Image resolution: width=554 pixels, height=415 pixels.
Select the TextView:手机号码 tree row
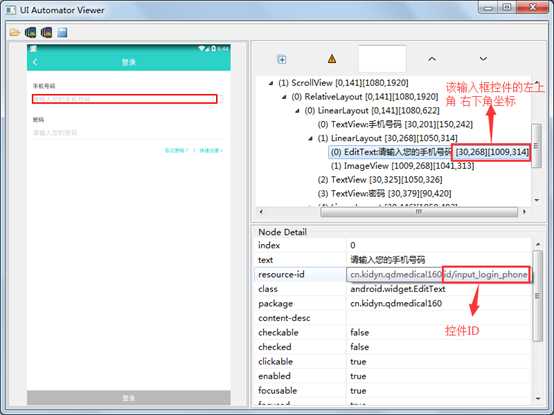click(x=395, y=124)
